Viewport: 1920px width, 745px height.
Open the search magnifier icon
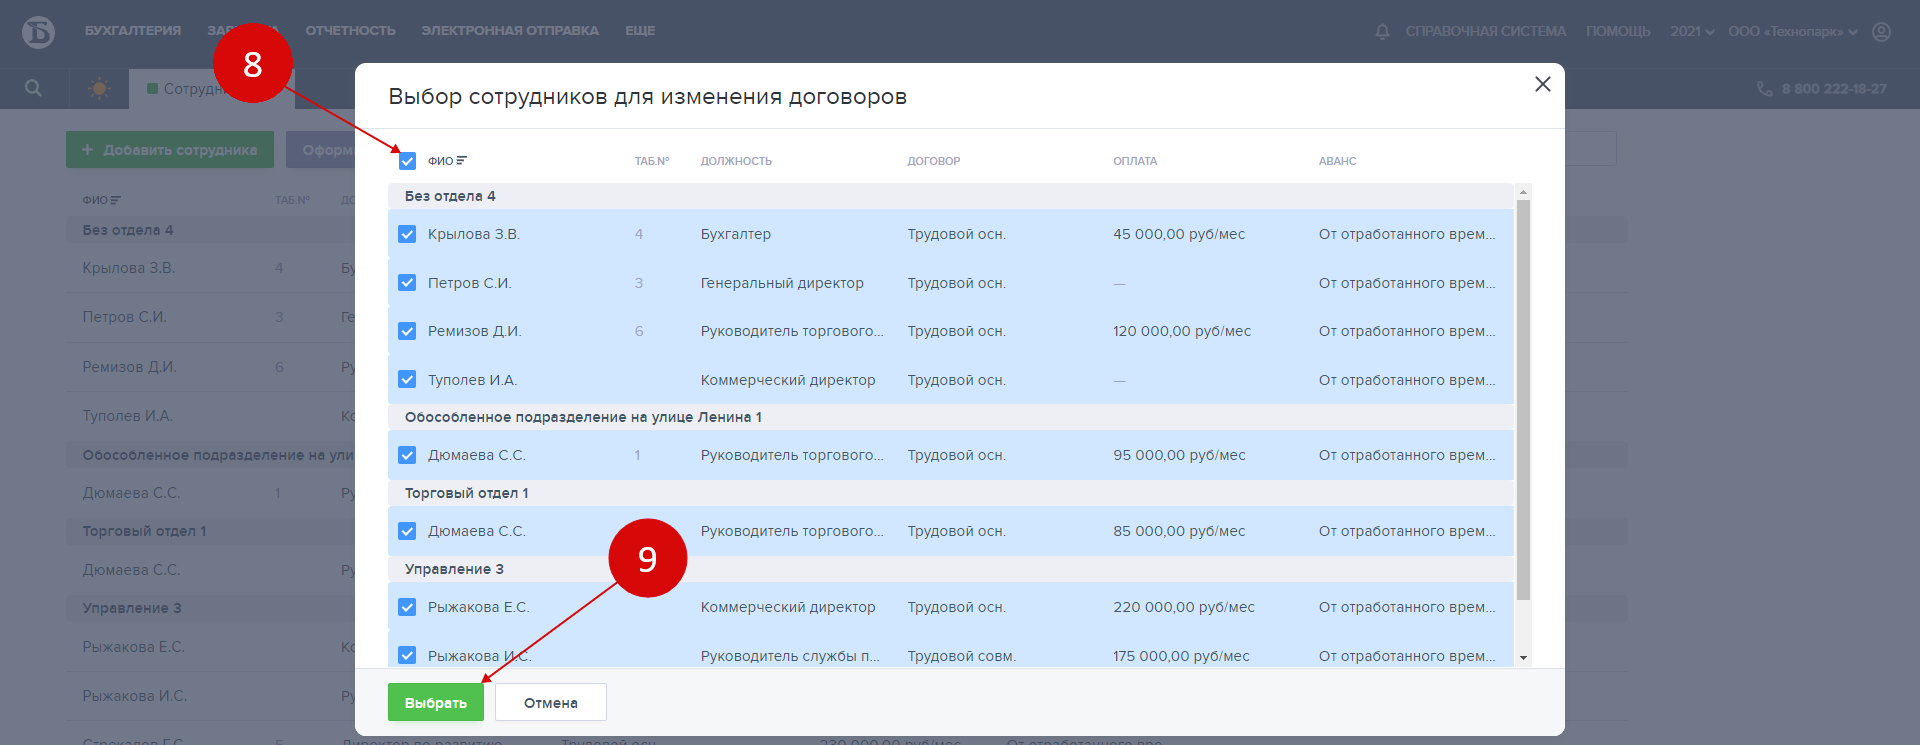33,88
